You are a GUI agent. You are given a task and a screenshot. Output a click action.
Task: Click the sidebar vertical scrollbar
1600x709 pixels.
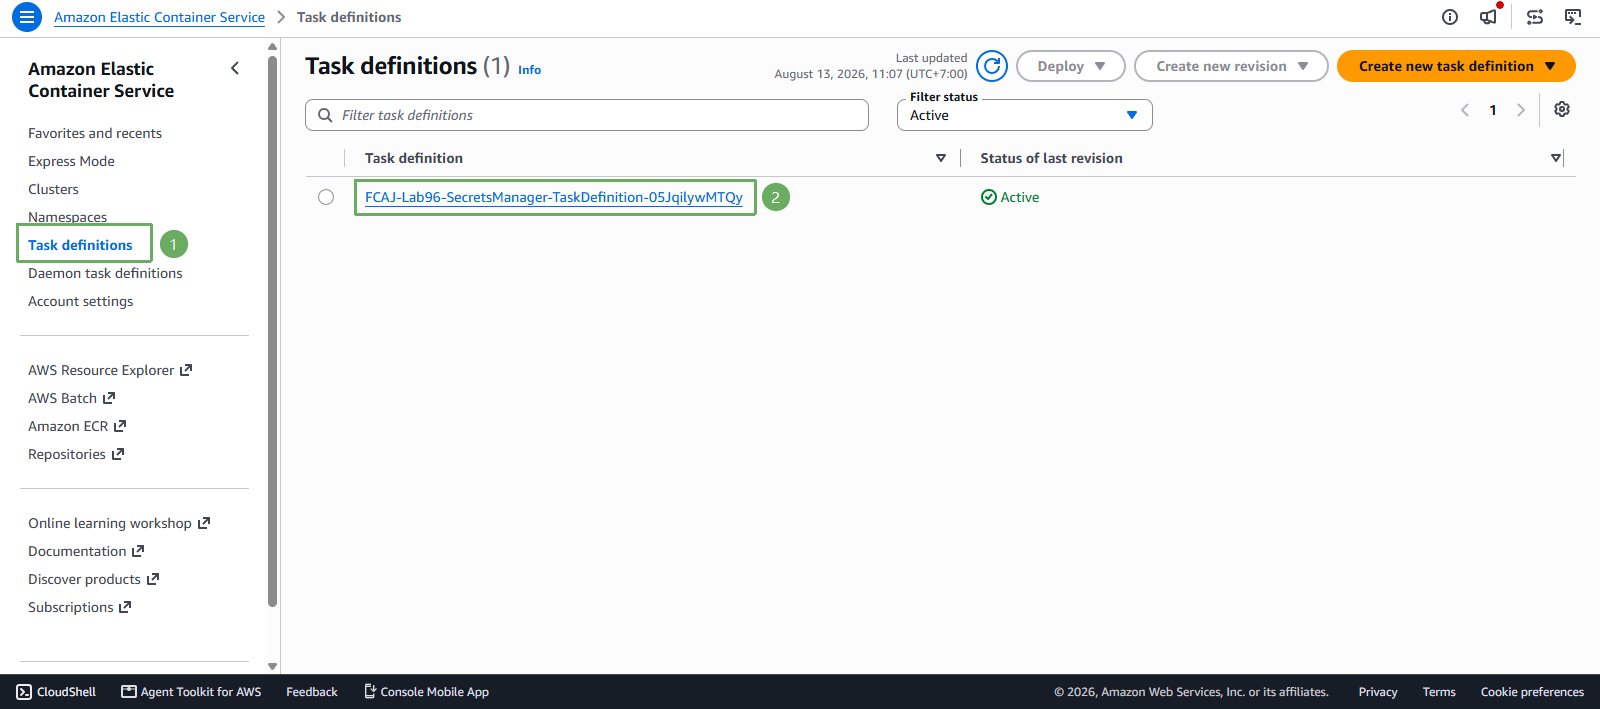point(272,330)
